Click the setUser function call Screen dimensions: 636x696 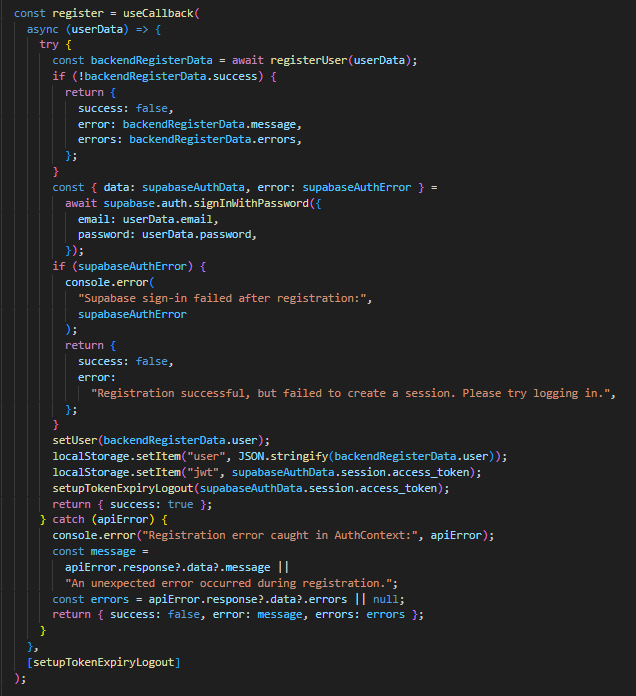tap(75, 440)
